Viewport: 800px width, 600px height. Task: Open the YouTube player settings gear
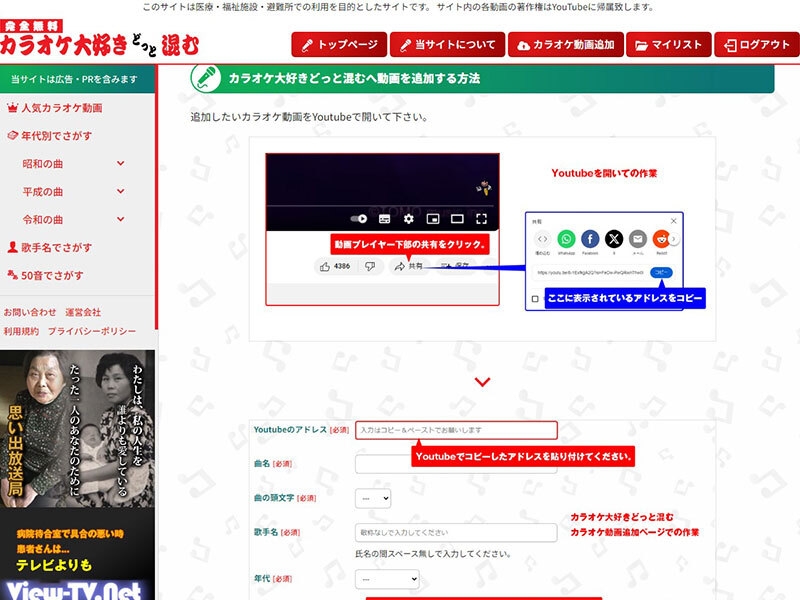408,220
